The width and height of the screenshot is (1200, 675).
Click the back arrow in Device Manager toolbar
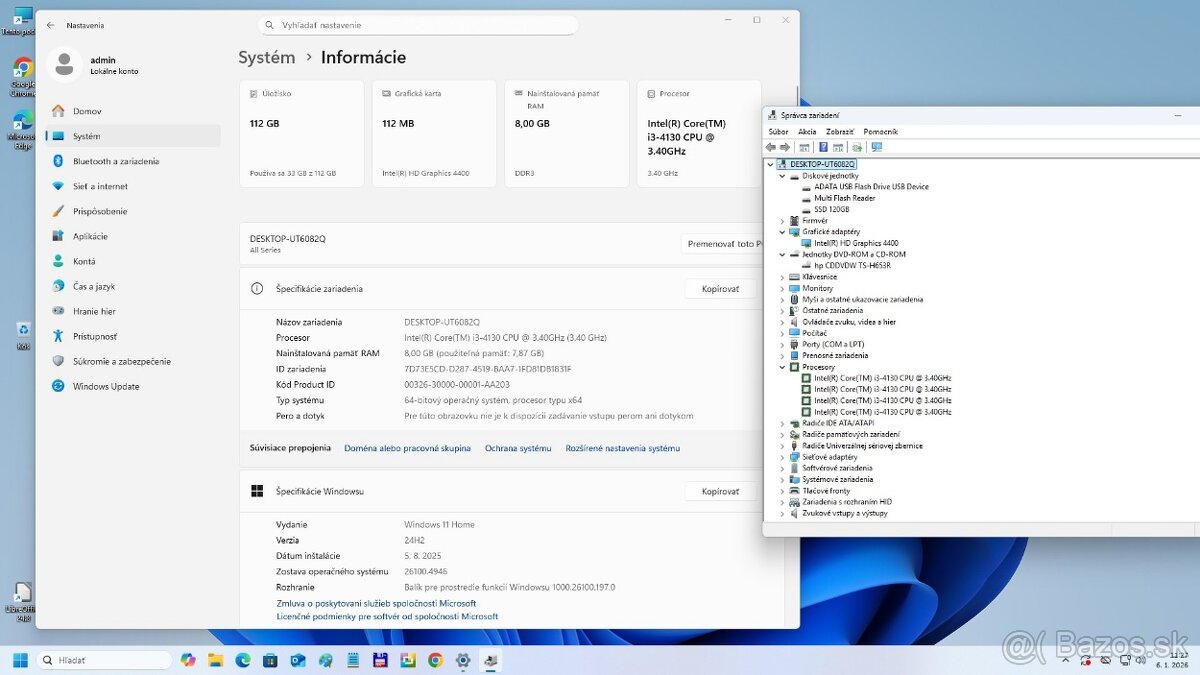tap(771, 147)
